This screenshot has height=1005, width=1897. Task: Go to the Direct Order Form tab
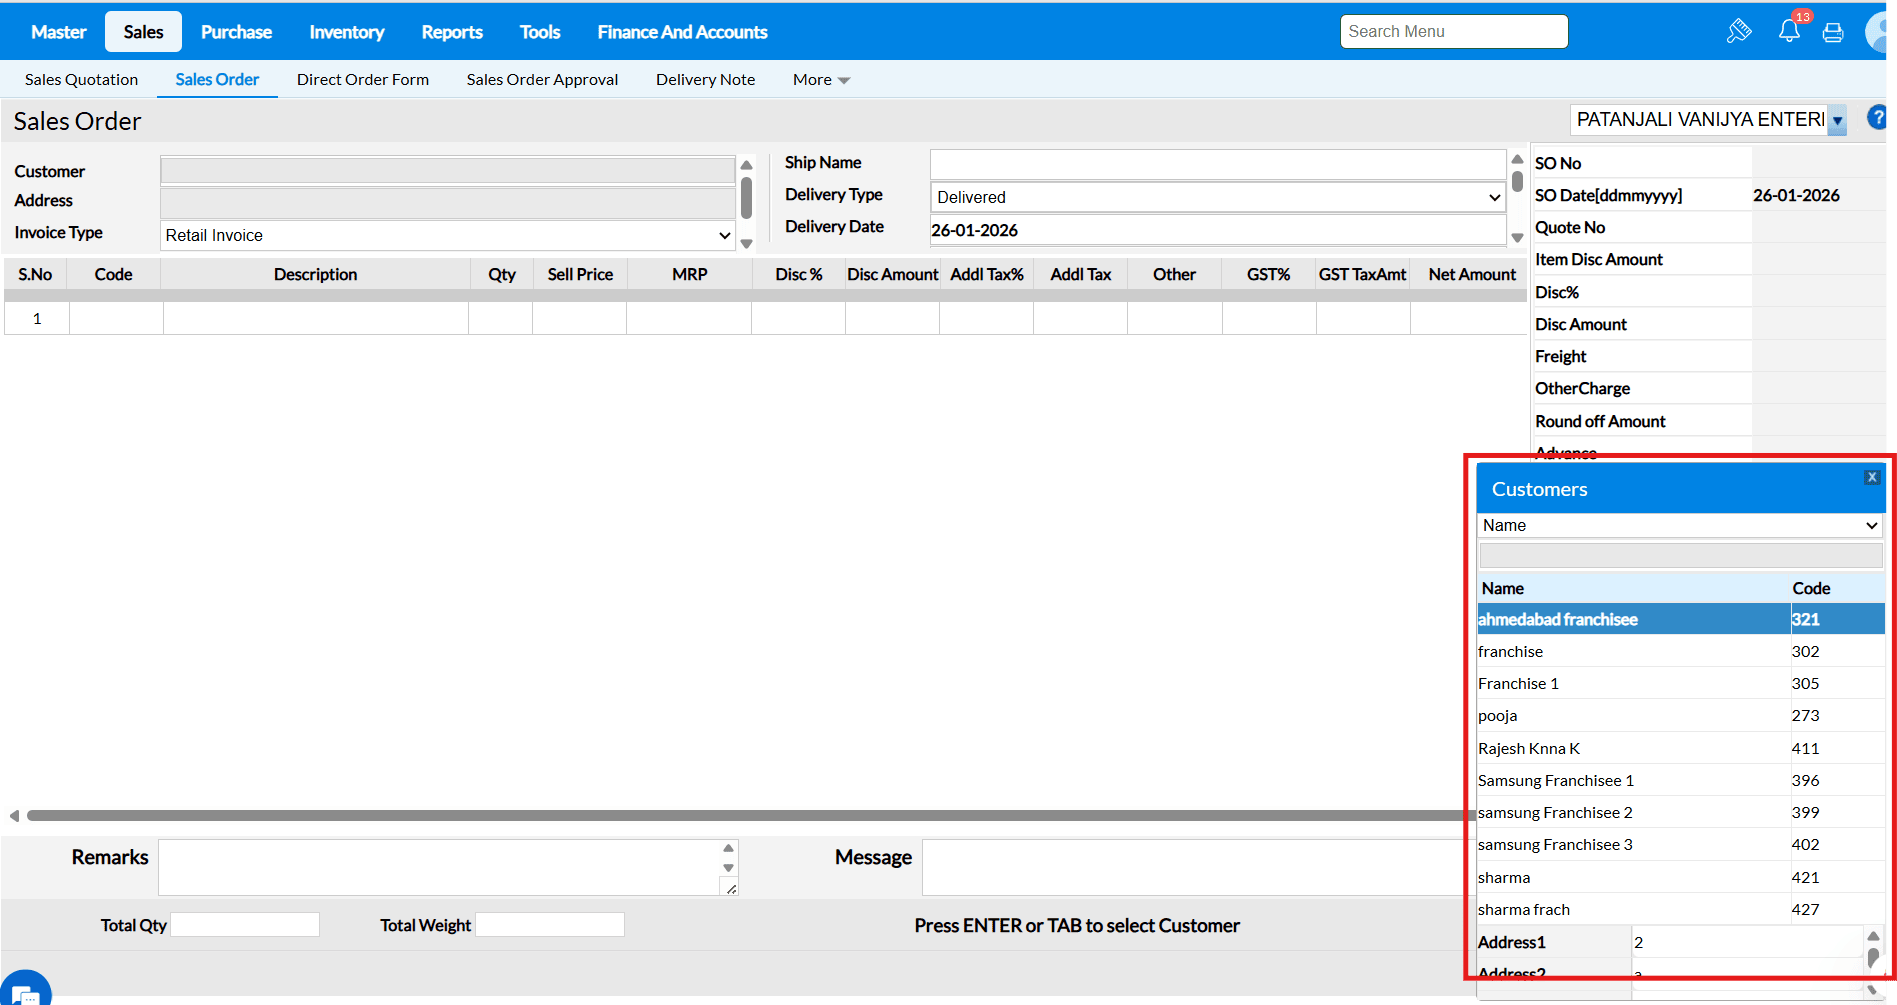click(363, 80)
